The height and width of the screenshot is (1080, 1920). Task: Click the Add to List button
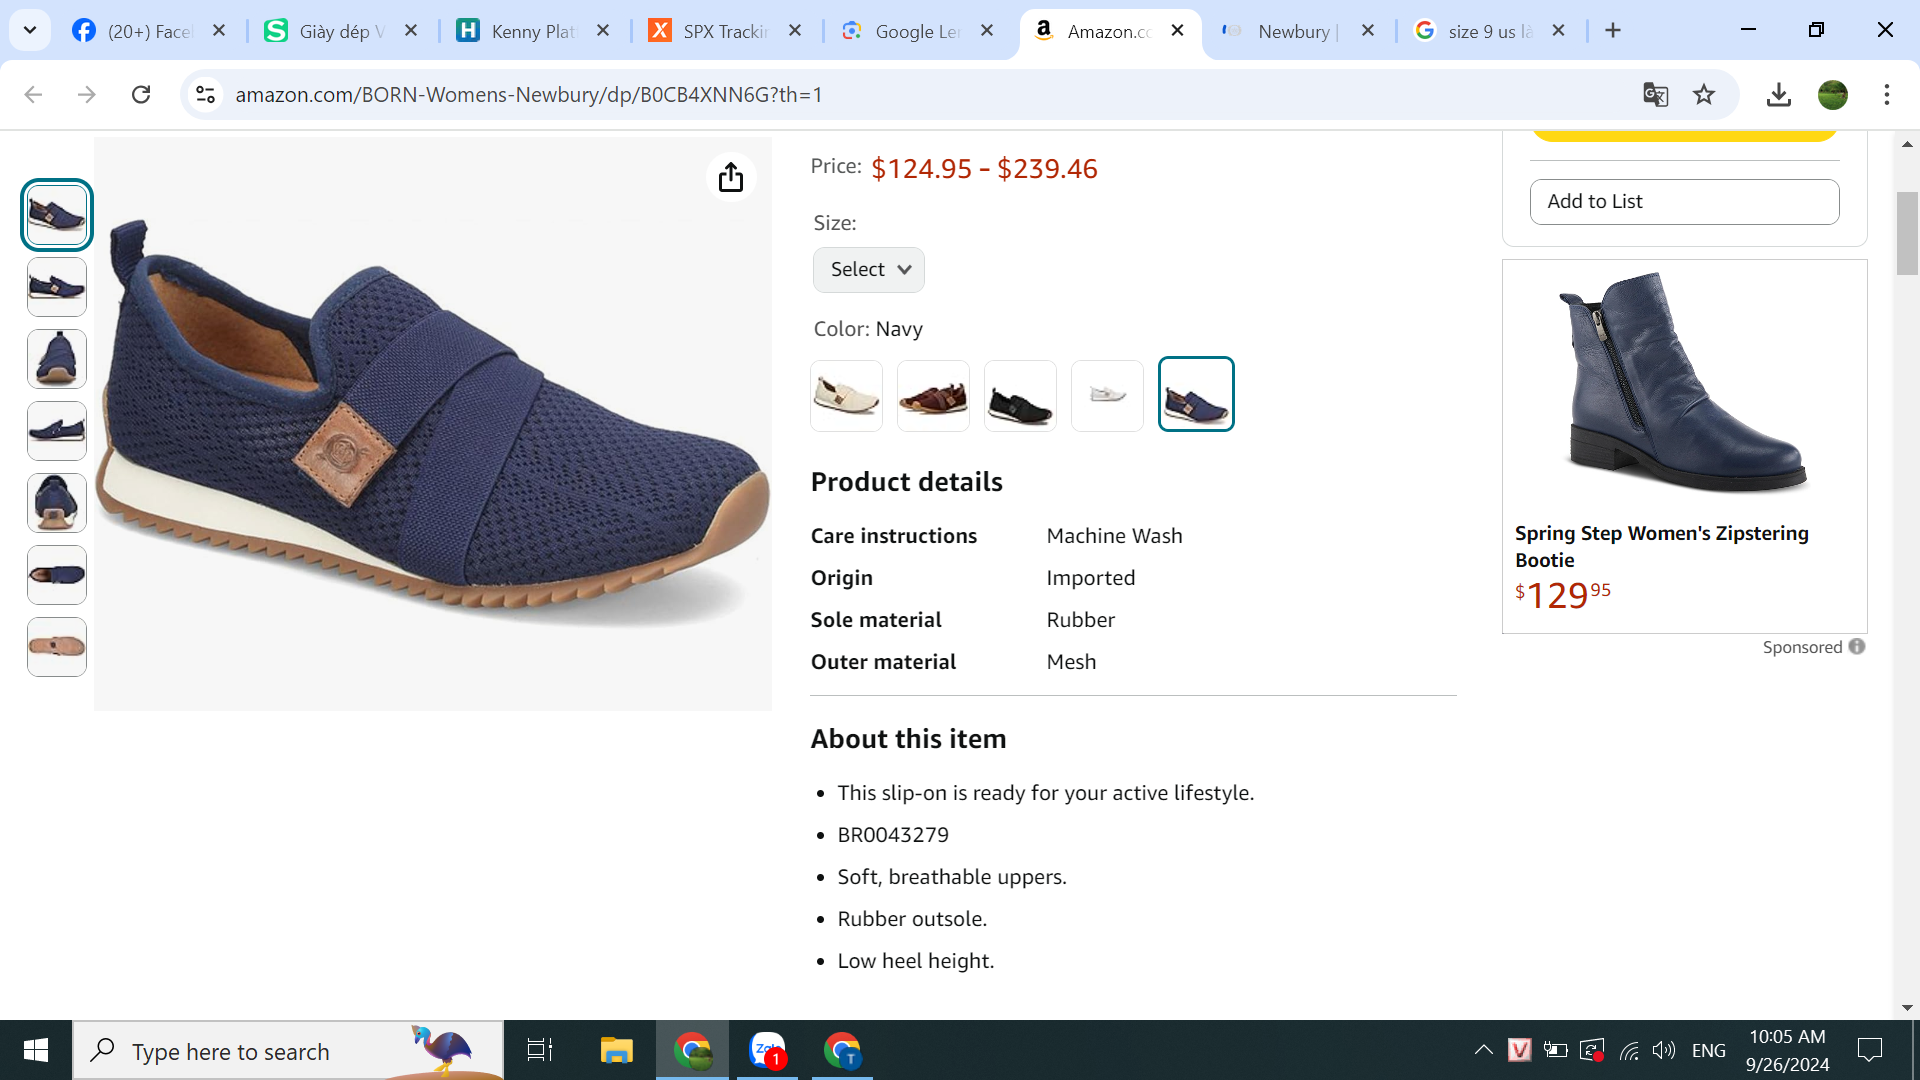[x=1684, y=202]
